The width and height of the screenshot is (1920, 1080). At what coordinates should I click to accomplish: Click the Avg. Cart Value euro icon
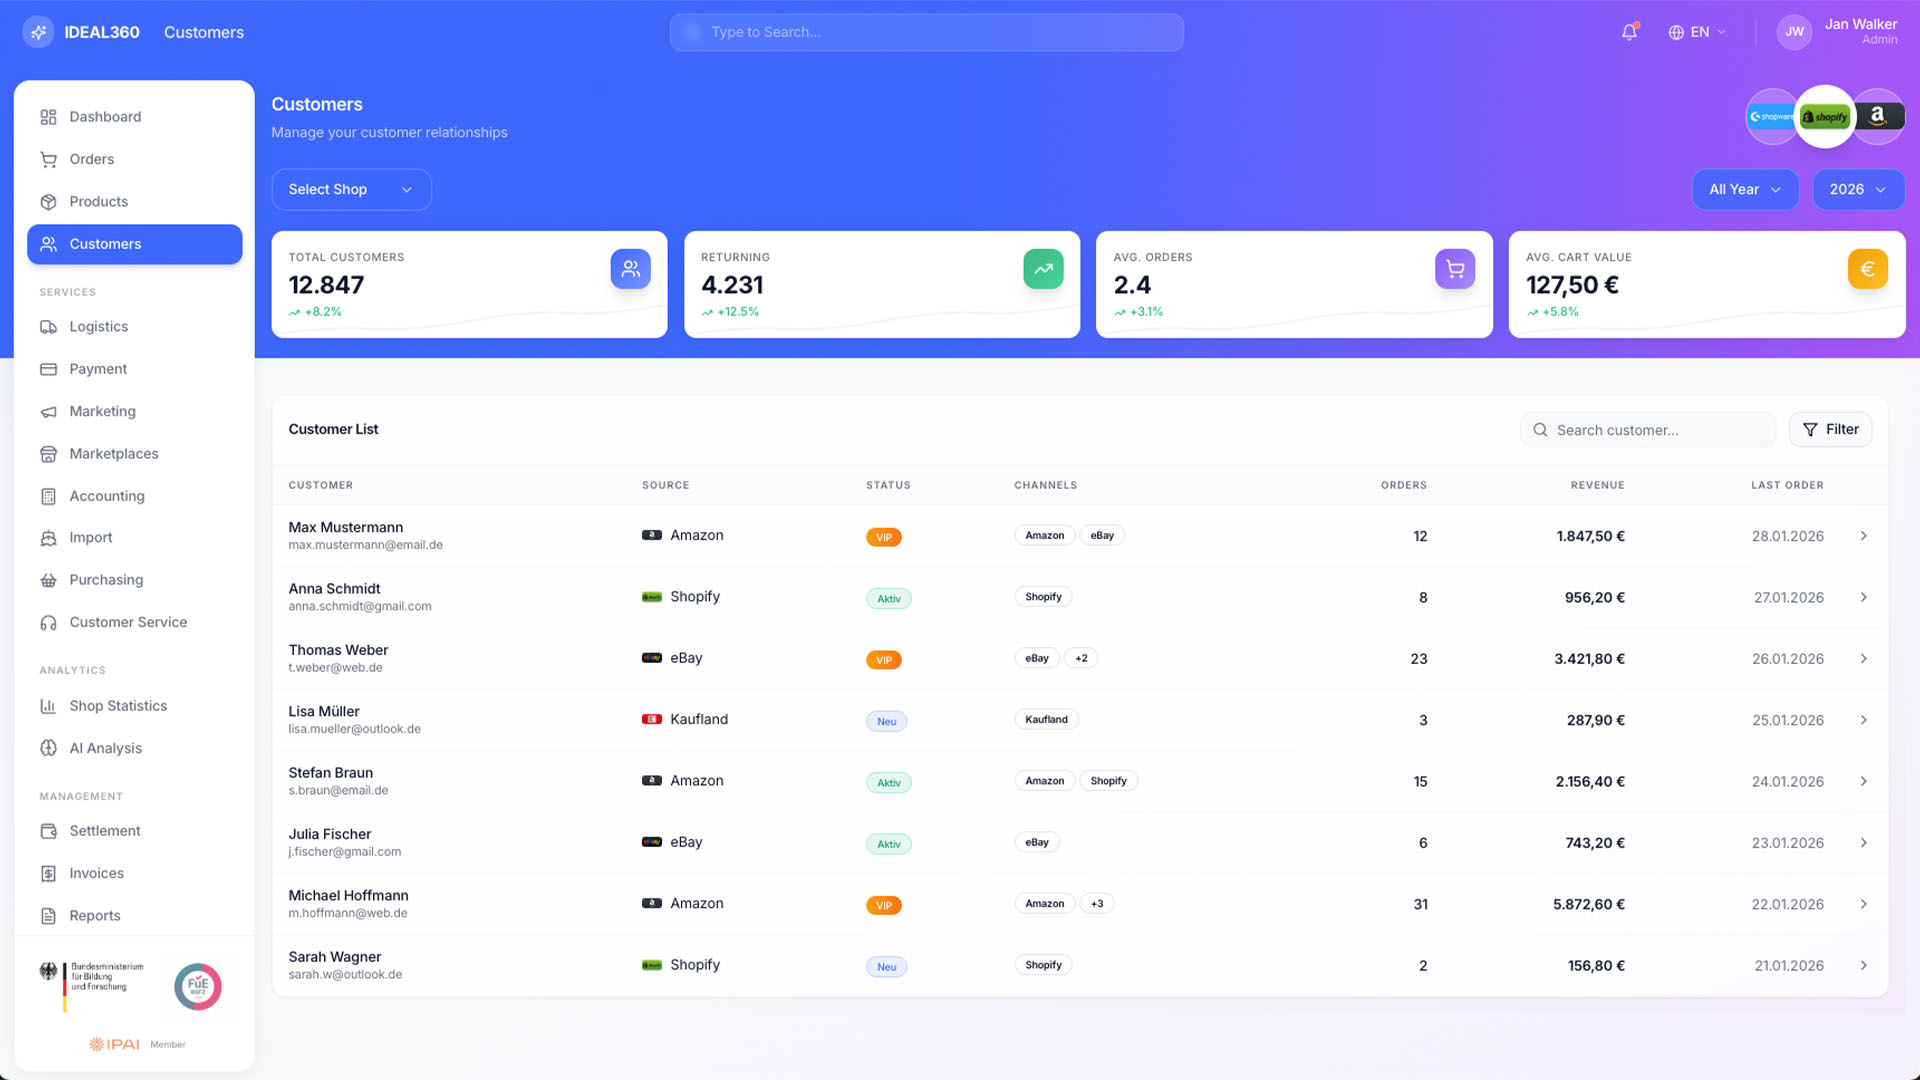1867,269
